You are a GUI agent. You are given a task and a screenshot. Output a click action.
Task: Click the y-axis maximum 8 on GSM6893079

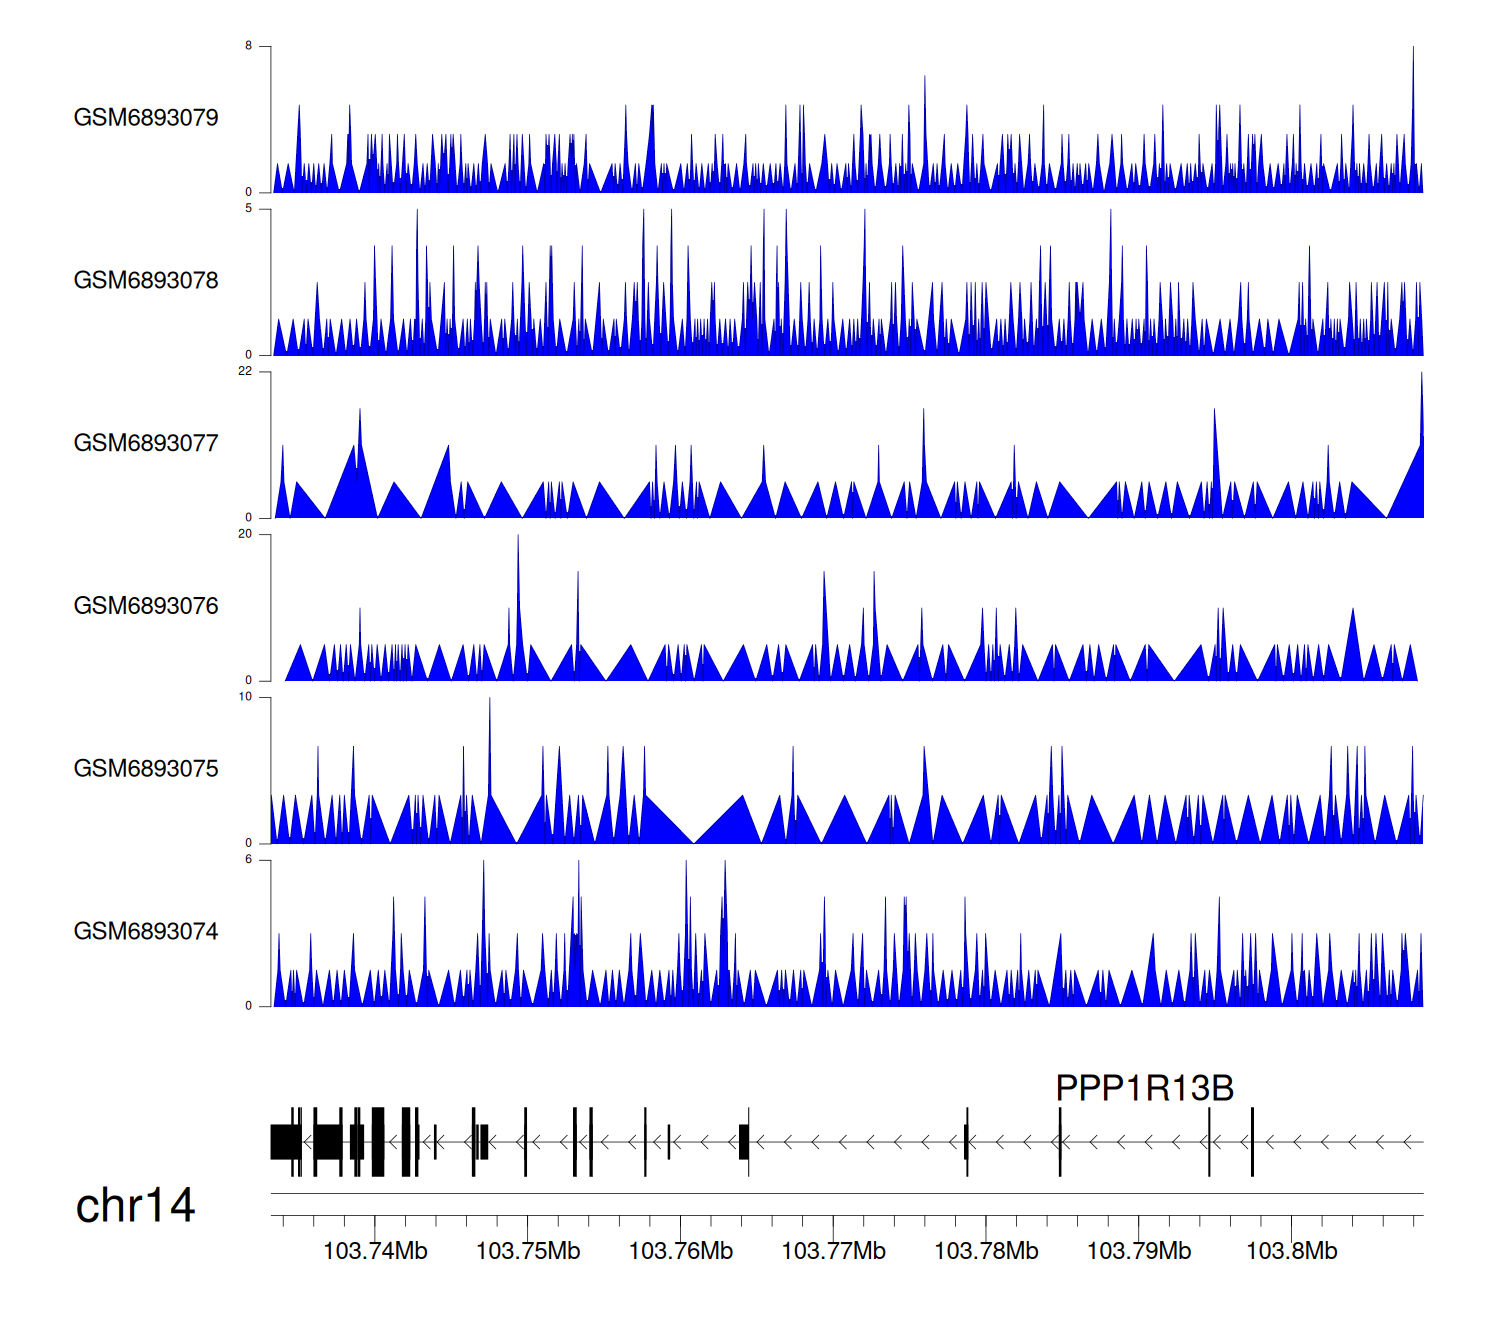point(249,46)
